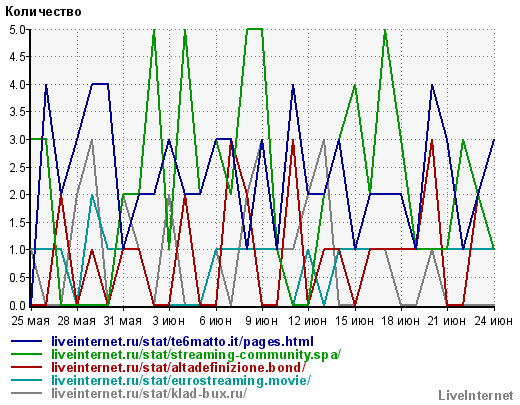Click the 3.5 y-axis value
520x405 pixels.
[17, 112]
